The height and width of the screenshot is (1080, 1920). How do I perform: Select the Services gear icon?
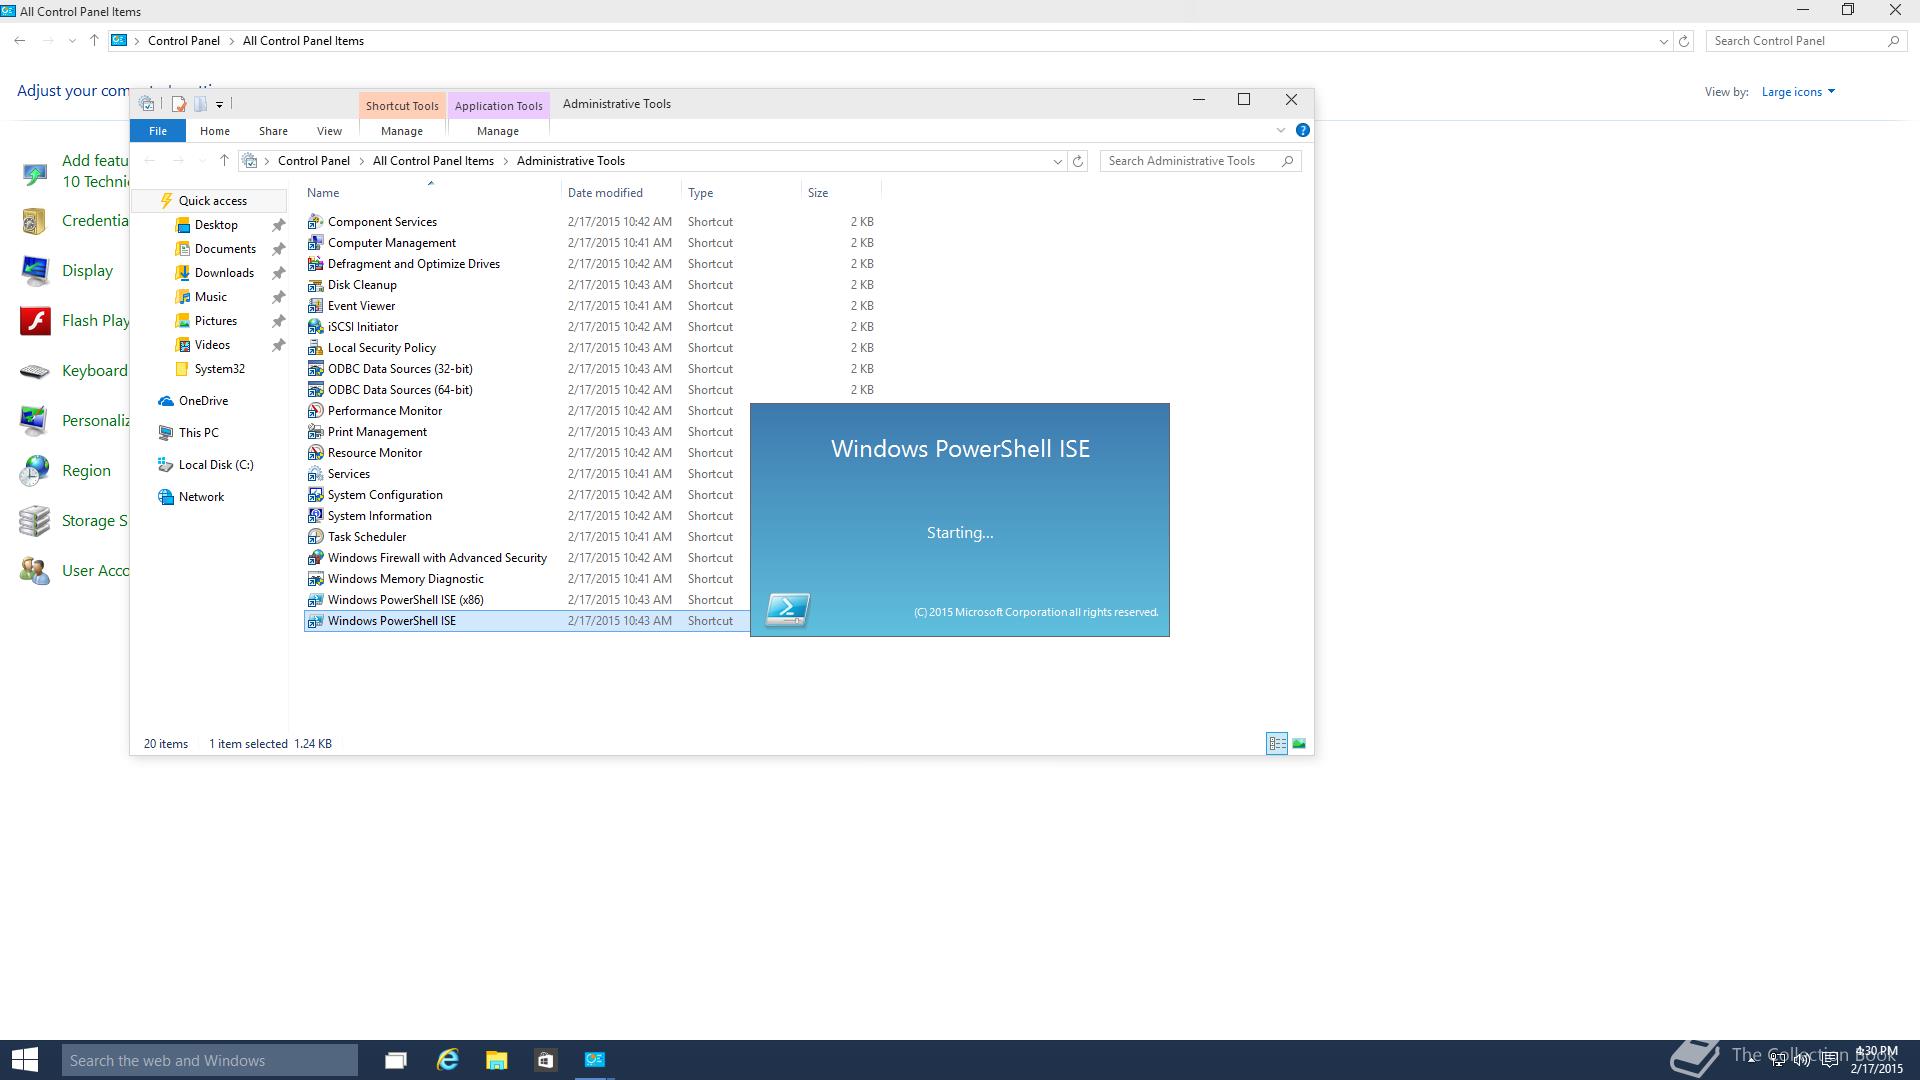point(315,474)
